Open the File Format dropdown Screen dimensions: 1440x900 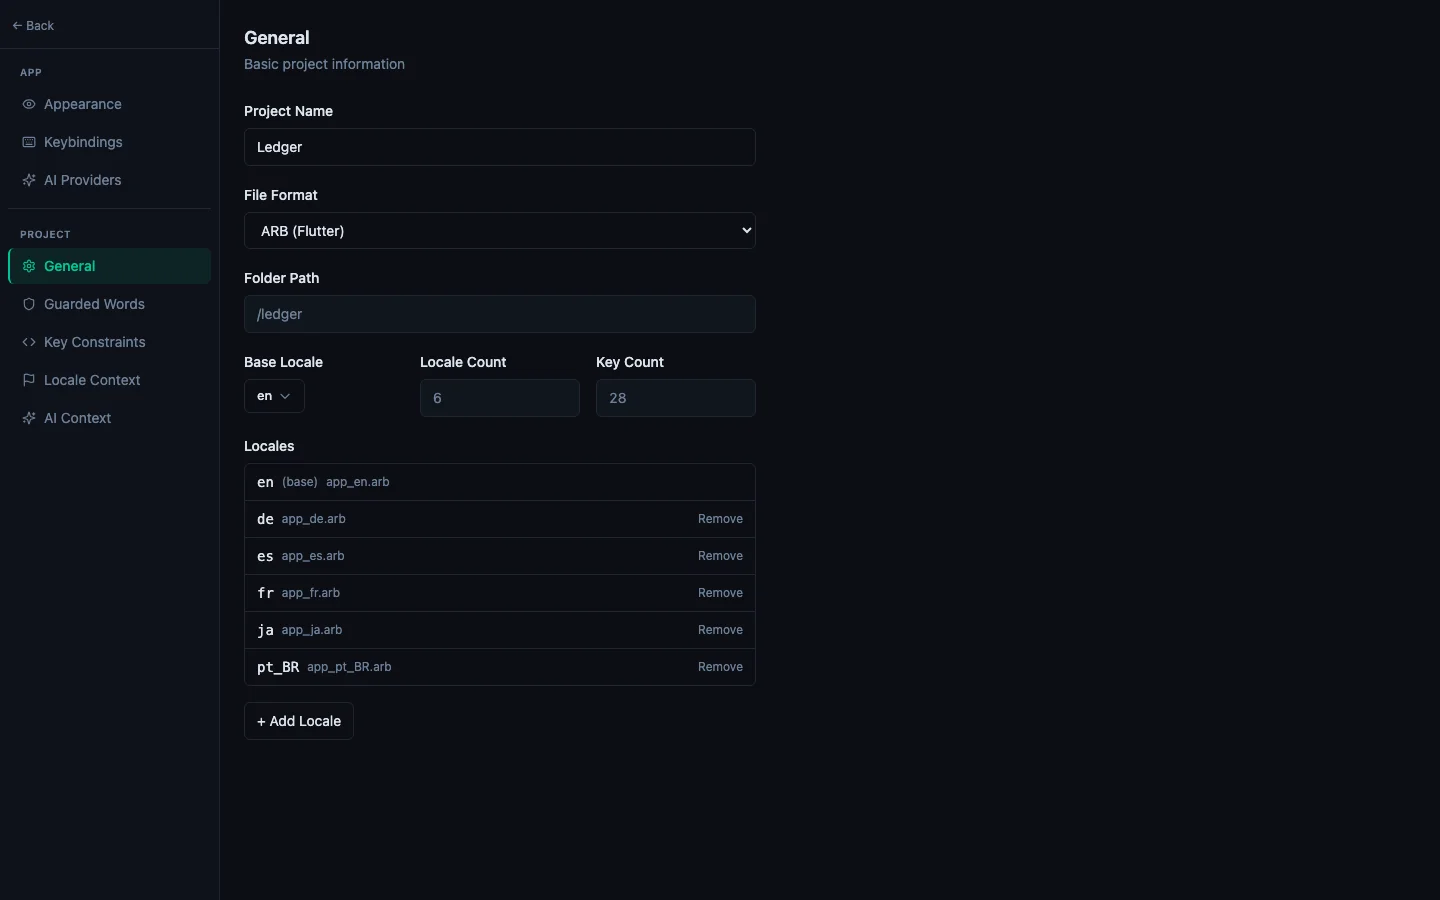click(x=500, y=231)
